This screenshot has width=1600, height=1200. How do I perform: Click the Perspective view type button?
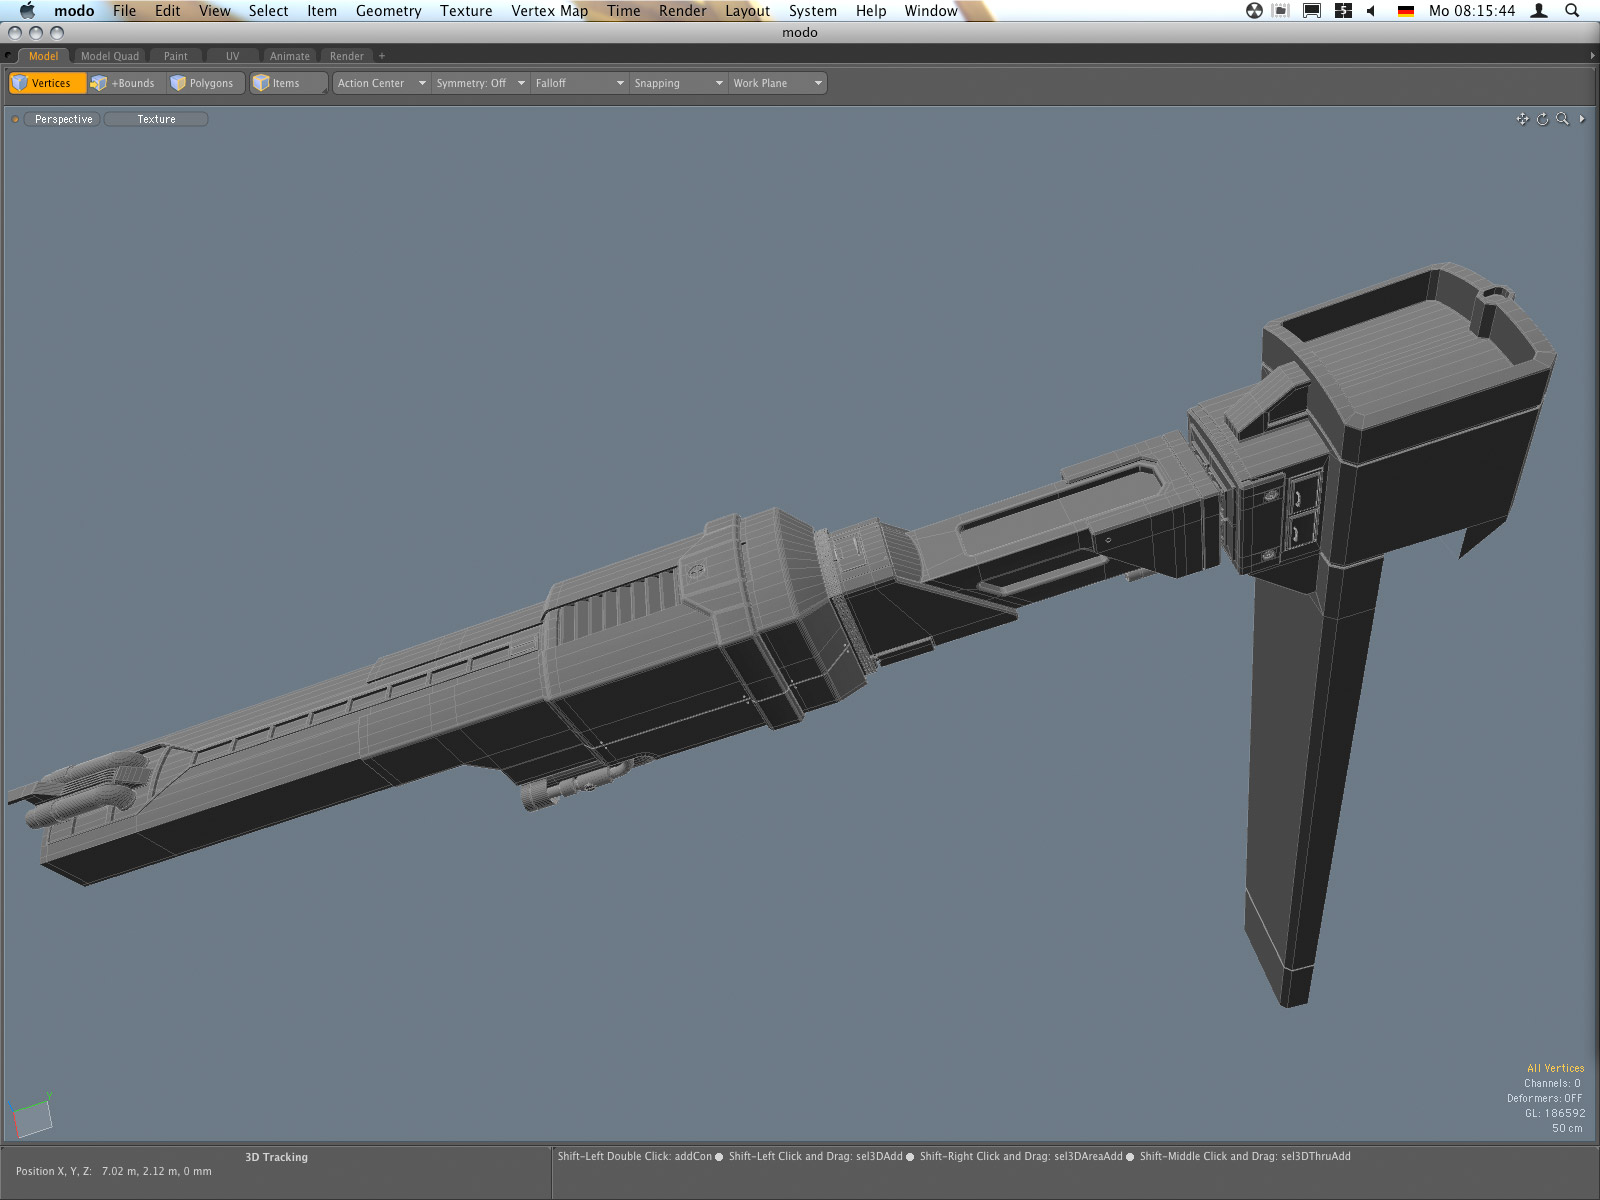click(x=63, y=119)
